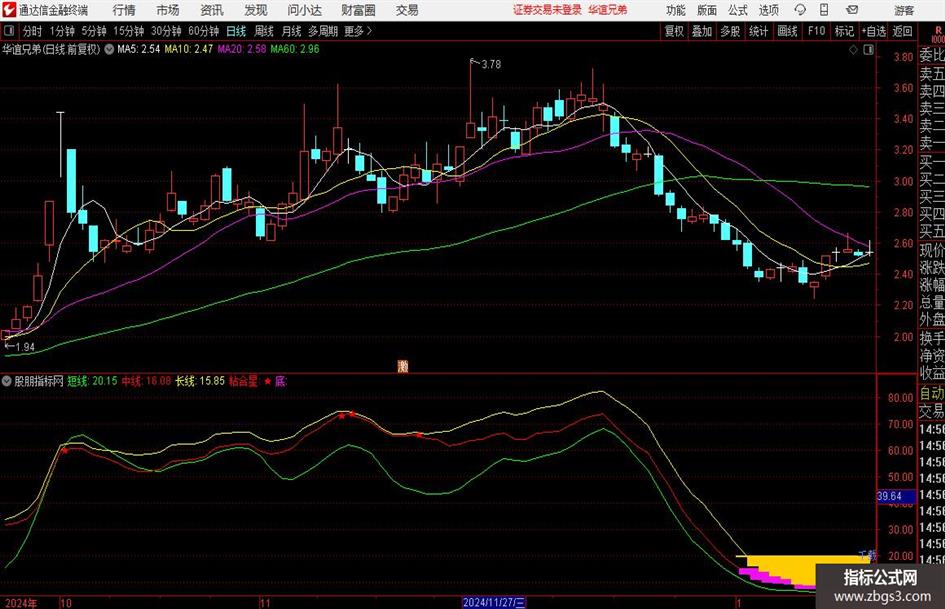Click the mobile phone icon
The width and height of the screenshot is (945, 609).
pyautogui.click(x=824, y=10)
